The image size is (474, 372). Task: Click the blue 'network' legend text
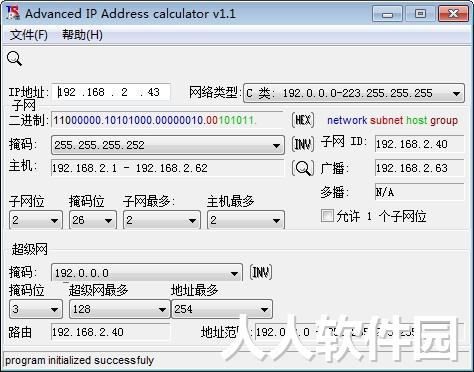pos(347,120)
